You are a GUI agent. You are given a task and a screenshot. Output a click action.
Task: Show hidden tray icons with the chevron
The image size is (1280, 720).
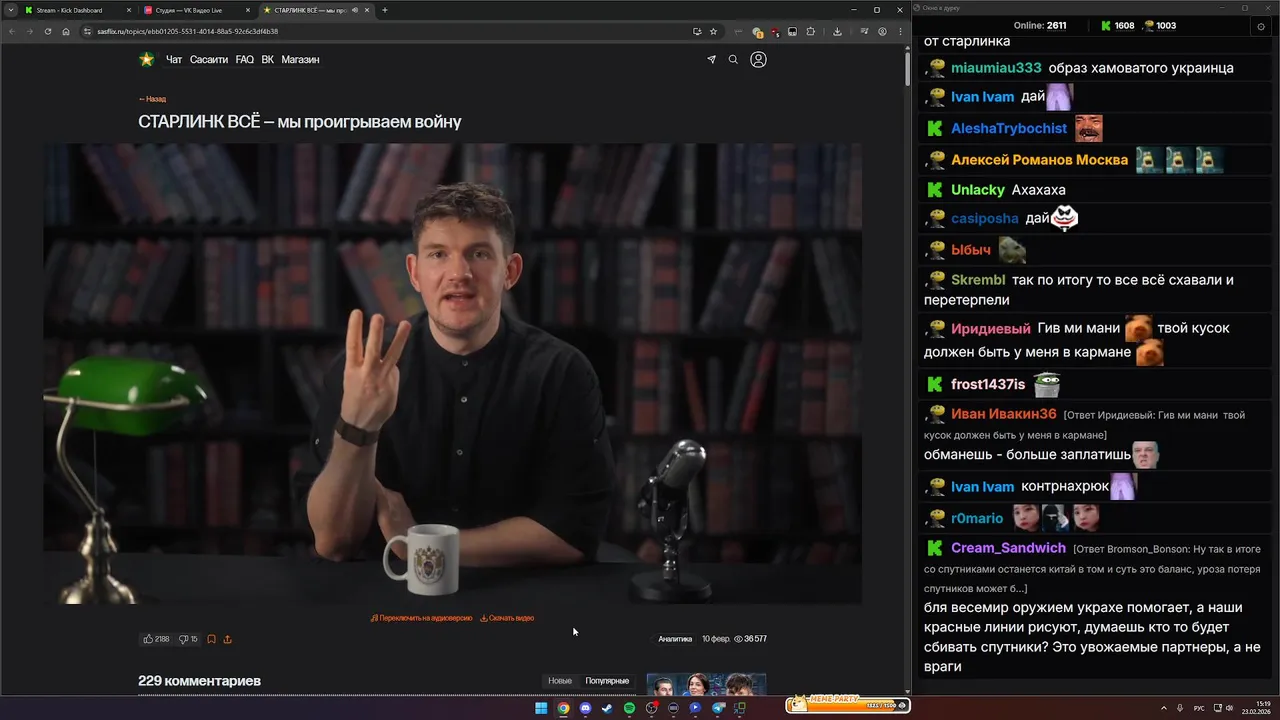[1165, 708]
